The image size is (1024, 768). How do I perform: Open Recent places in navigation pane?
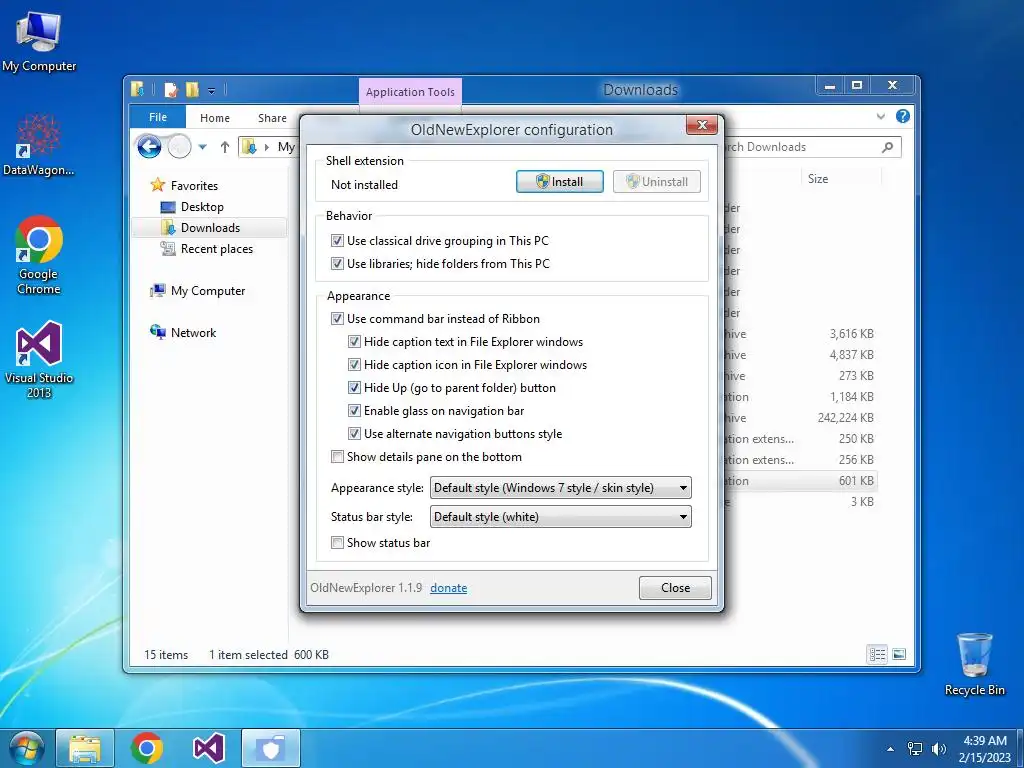(x=216, y=249)
